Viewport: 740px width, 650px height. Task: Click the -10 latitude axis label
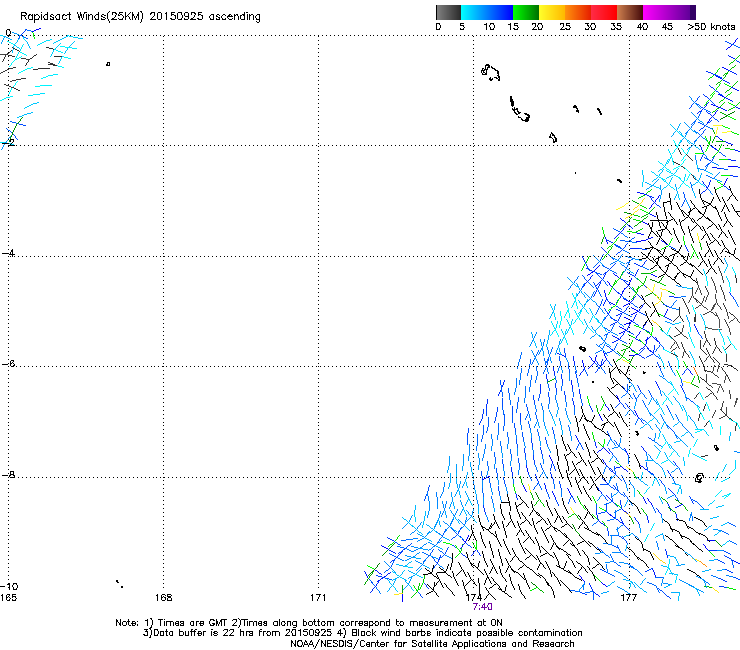pyautogui.click(x=9, y=587)
